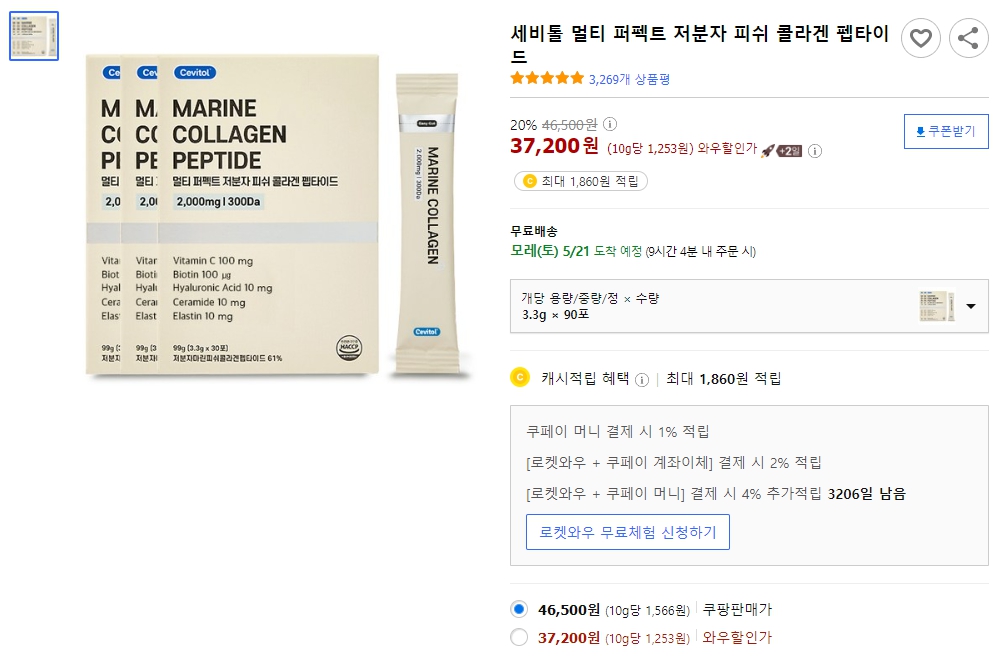Click 로켓와우 무료체험 신청하기 button
1003x659 pixels.
(x=627, y=533)
